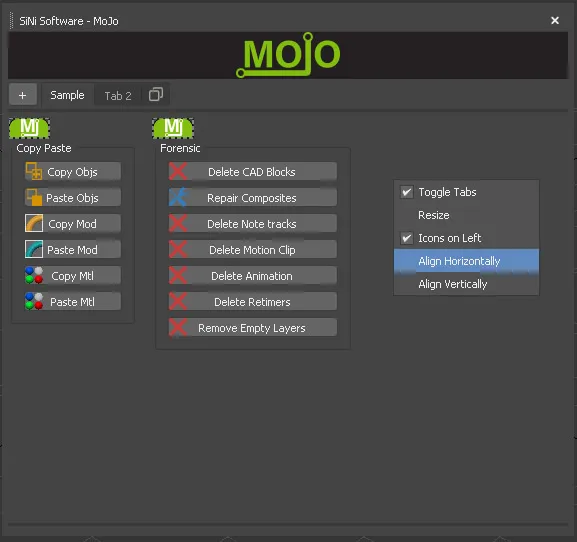Screen dimensions: 577x542
Task: Click the MoJo handle icon above Copy Paste
Action: click(x=29, y=128)
